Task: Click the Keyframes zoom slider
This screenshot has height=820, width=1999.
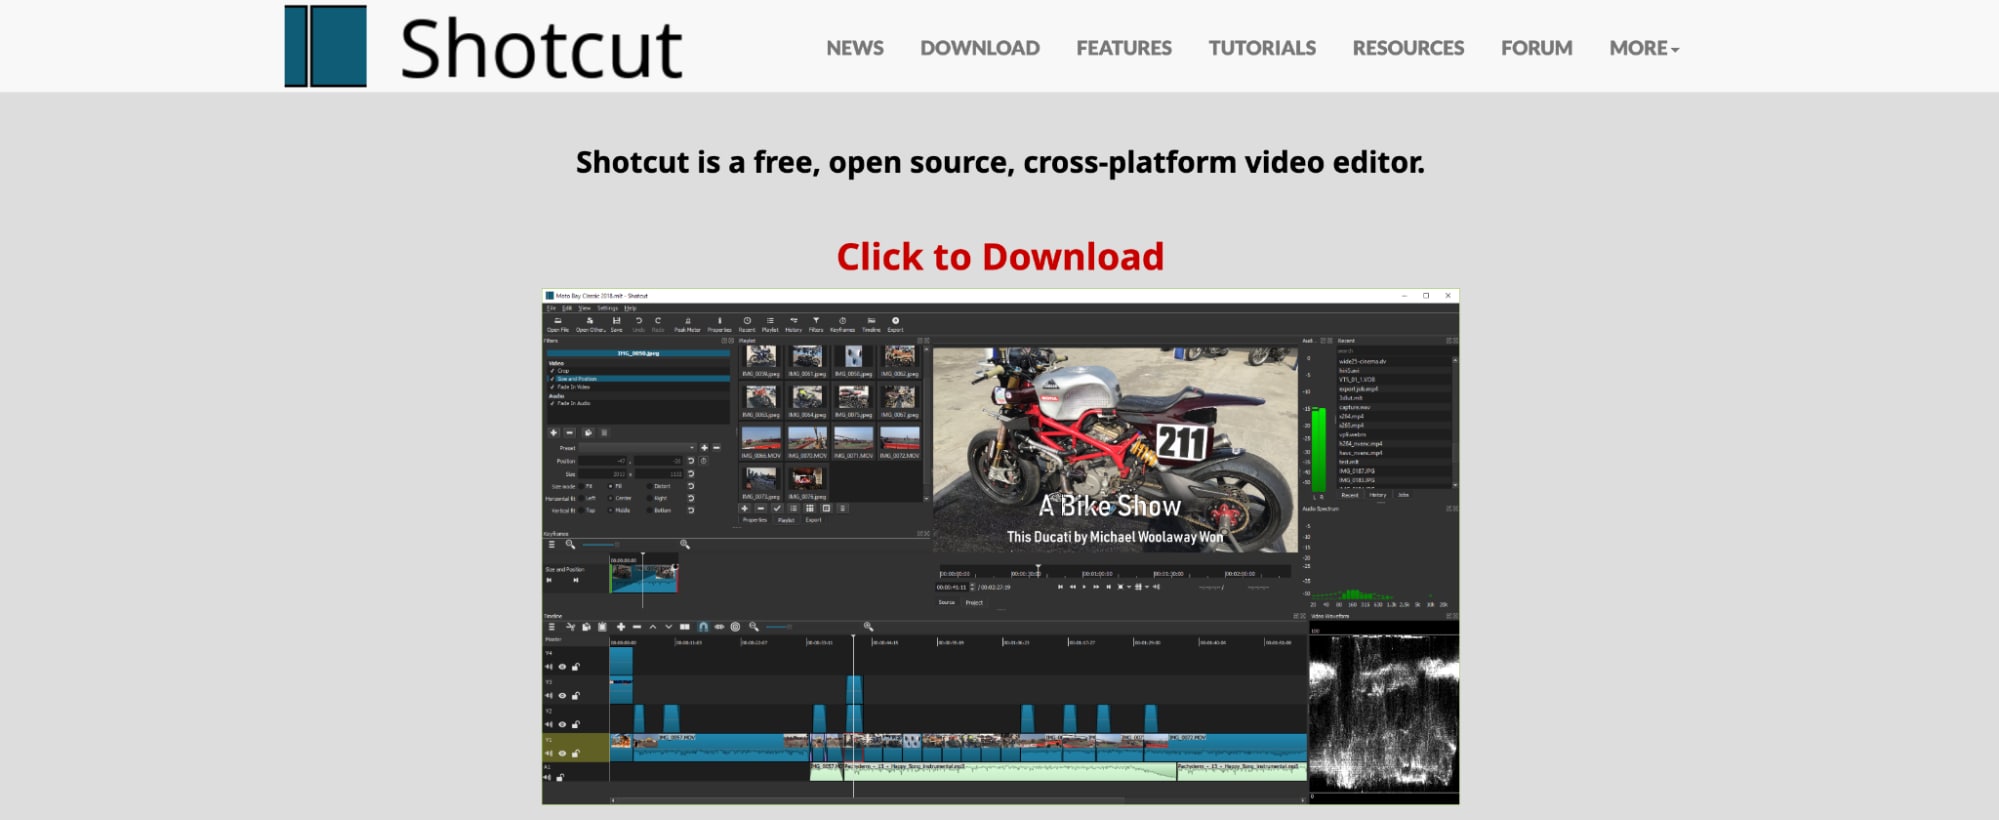Action: (x=601, y=544)
